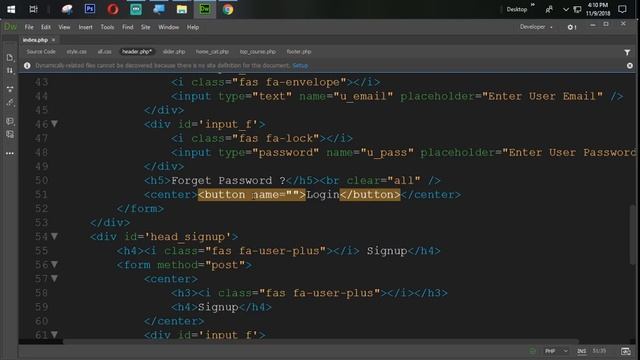This screenshot has height=360, width=640.
Task: Click the Setup link in info bar
Action: click(300, 66)
